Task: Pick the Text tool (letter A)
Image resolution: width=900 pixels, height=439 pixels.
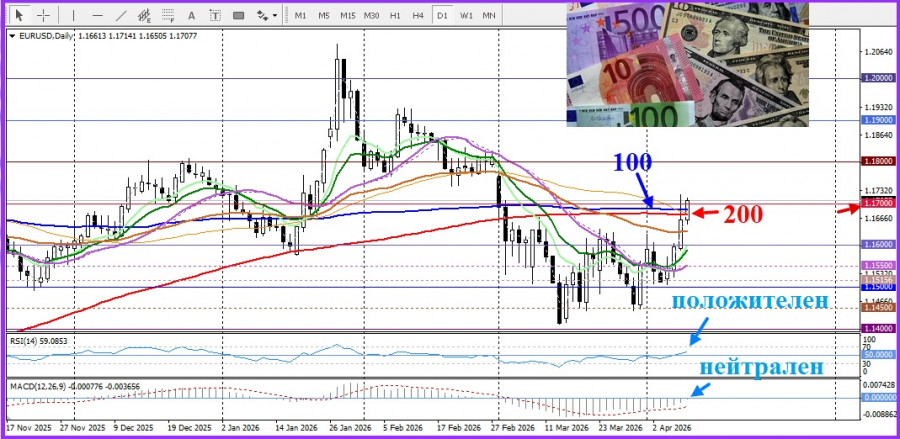Action: tap(192, 15)
